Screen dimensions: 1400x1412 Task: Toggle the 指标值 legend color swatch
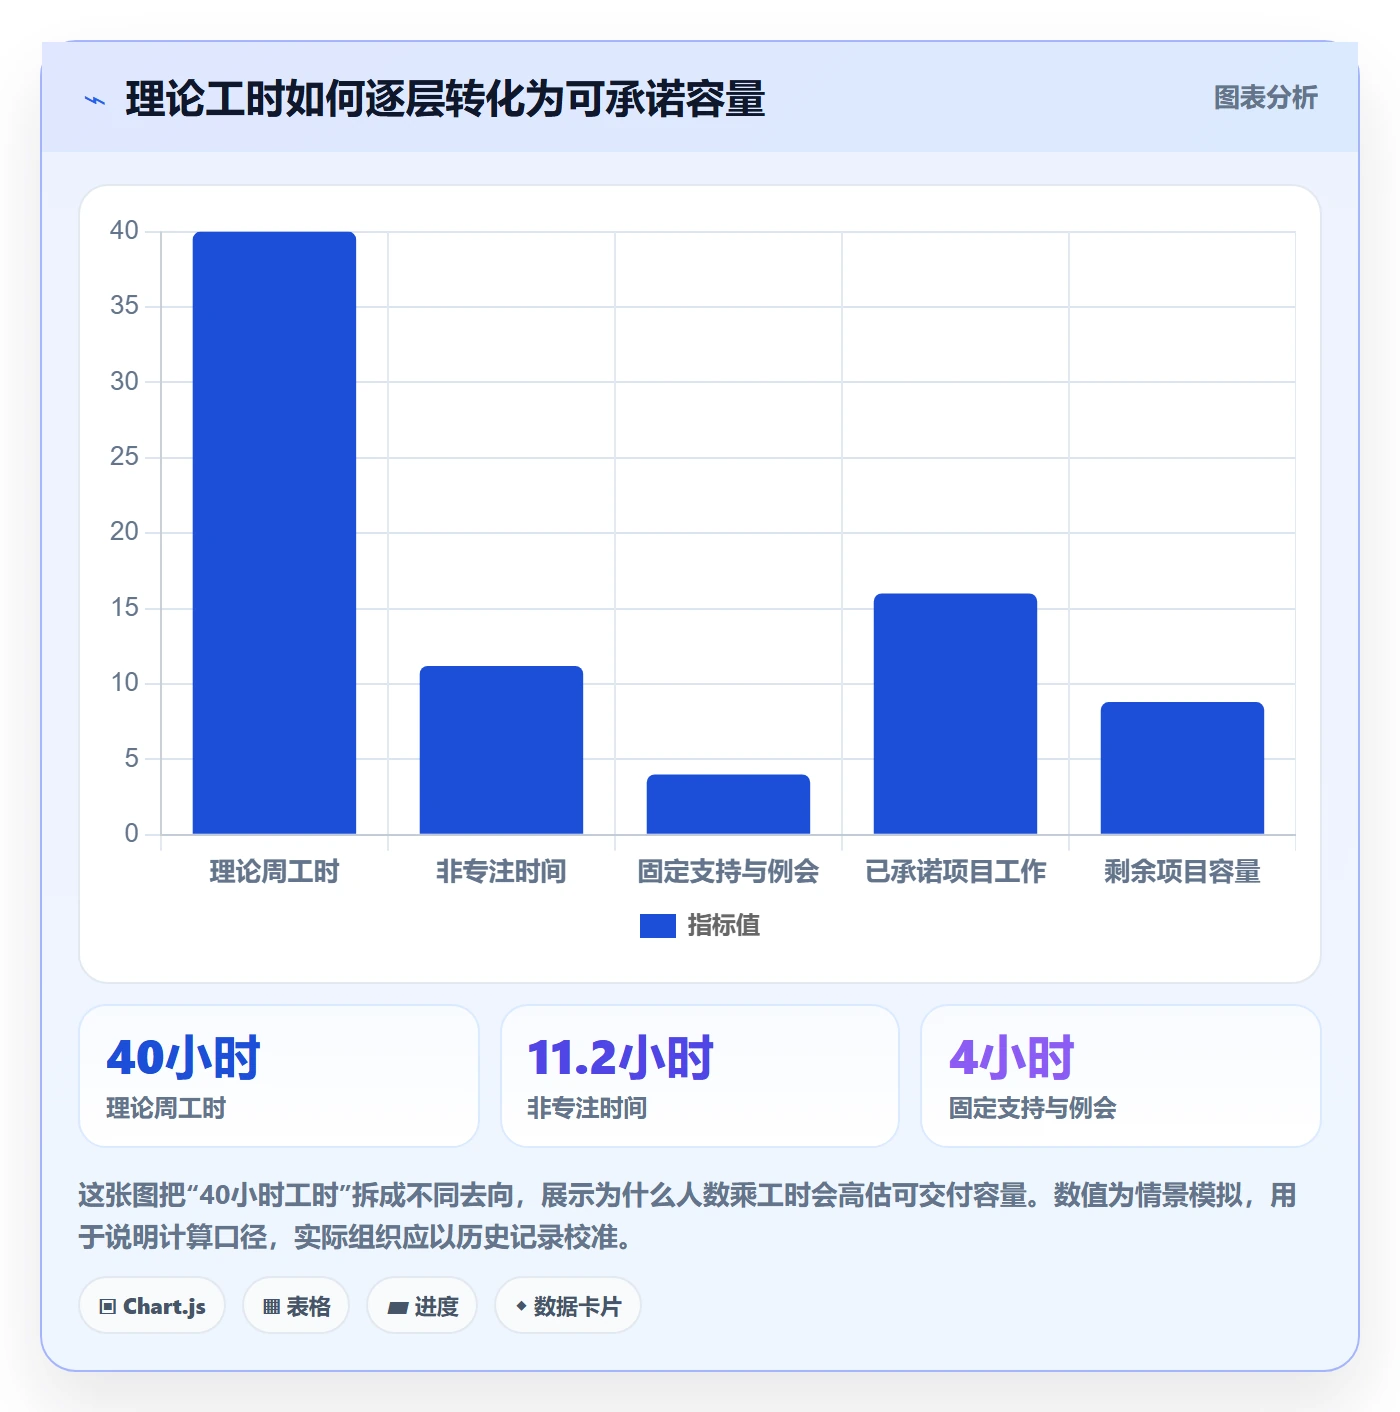[657, 926]
